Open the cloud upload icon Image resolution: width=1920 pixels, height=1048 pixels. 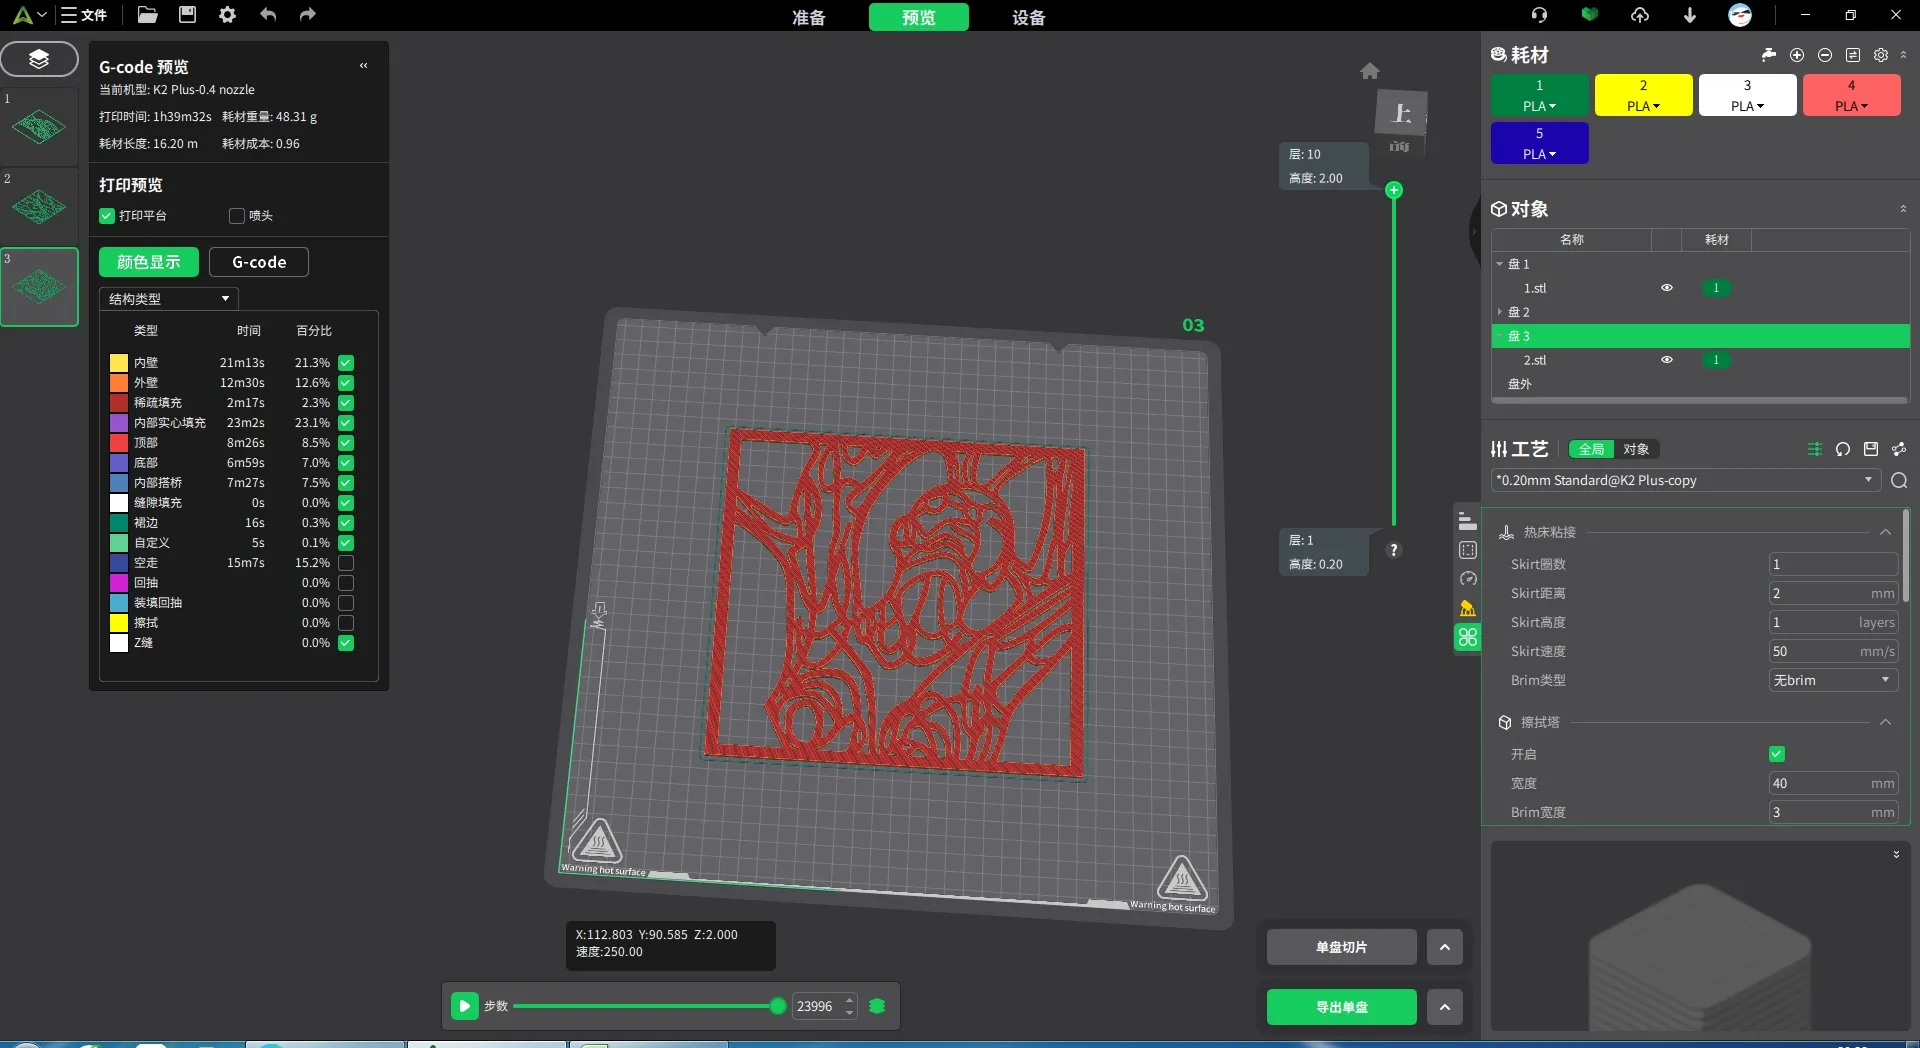click(x=1640, y=15)
